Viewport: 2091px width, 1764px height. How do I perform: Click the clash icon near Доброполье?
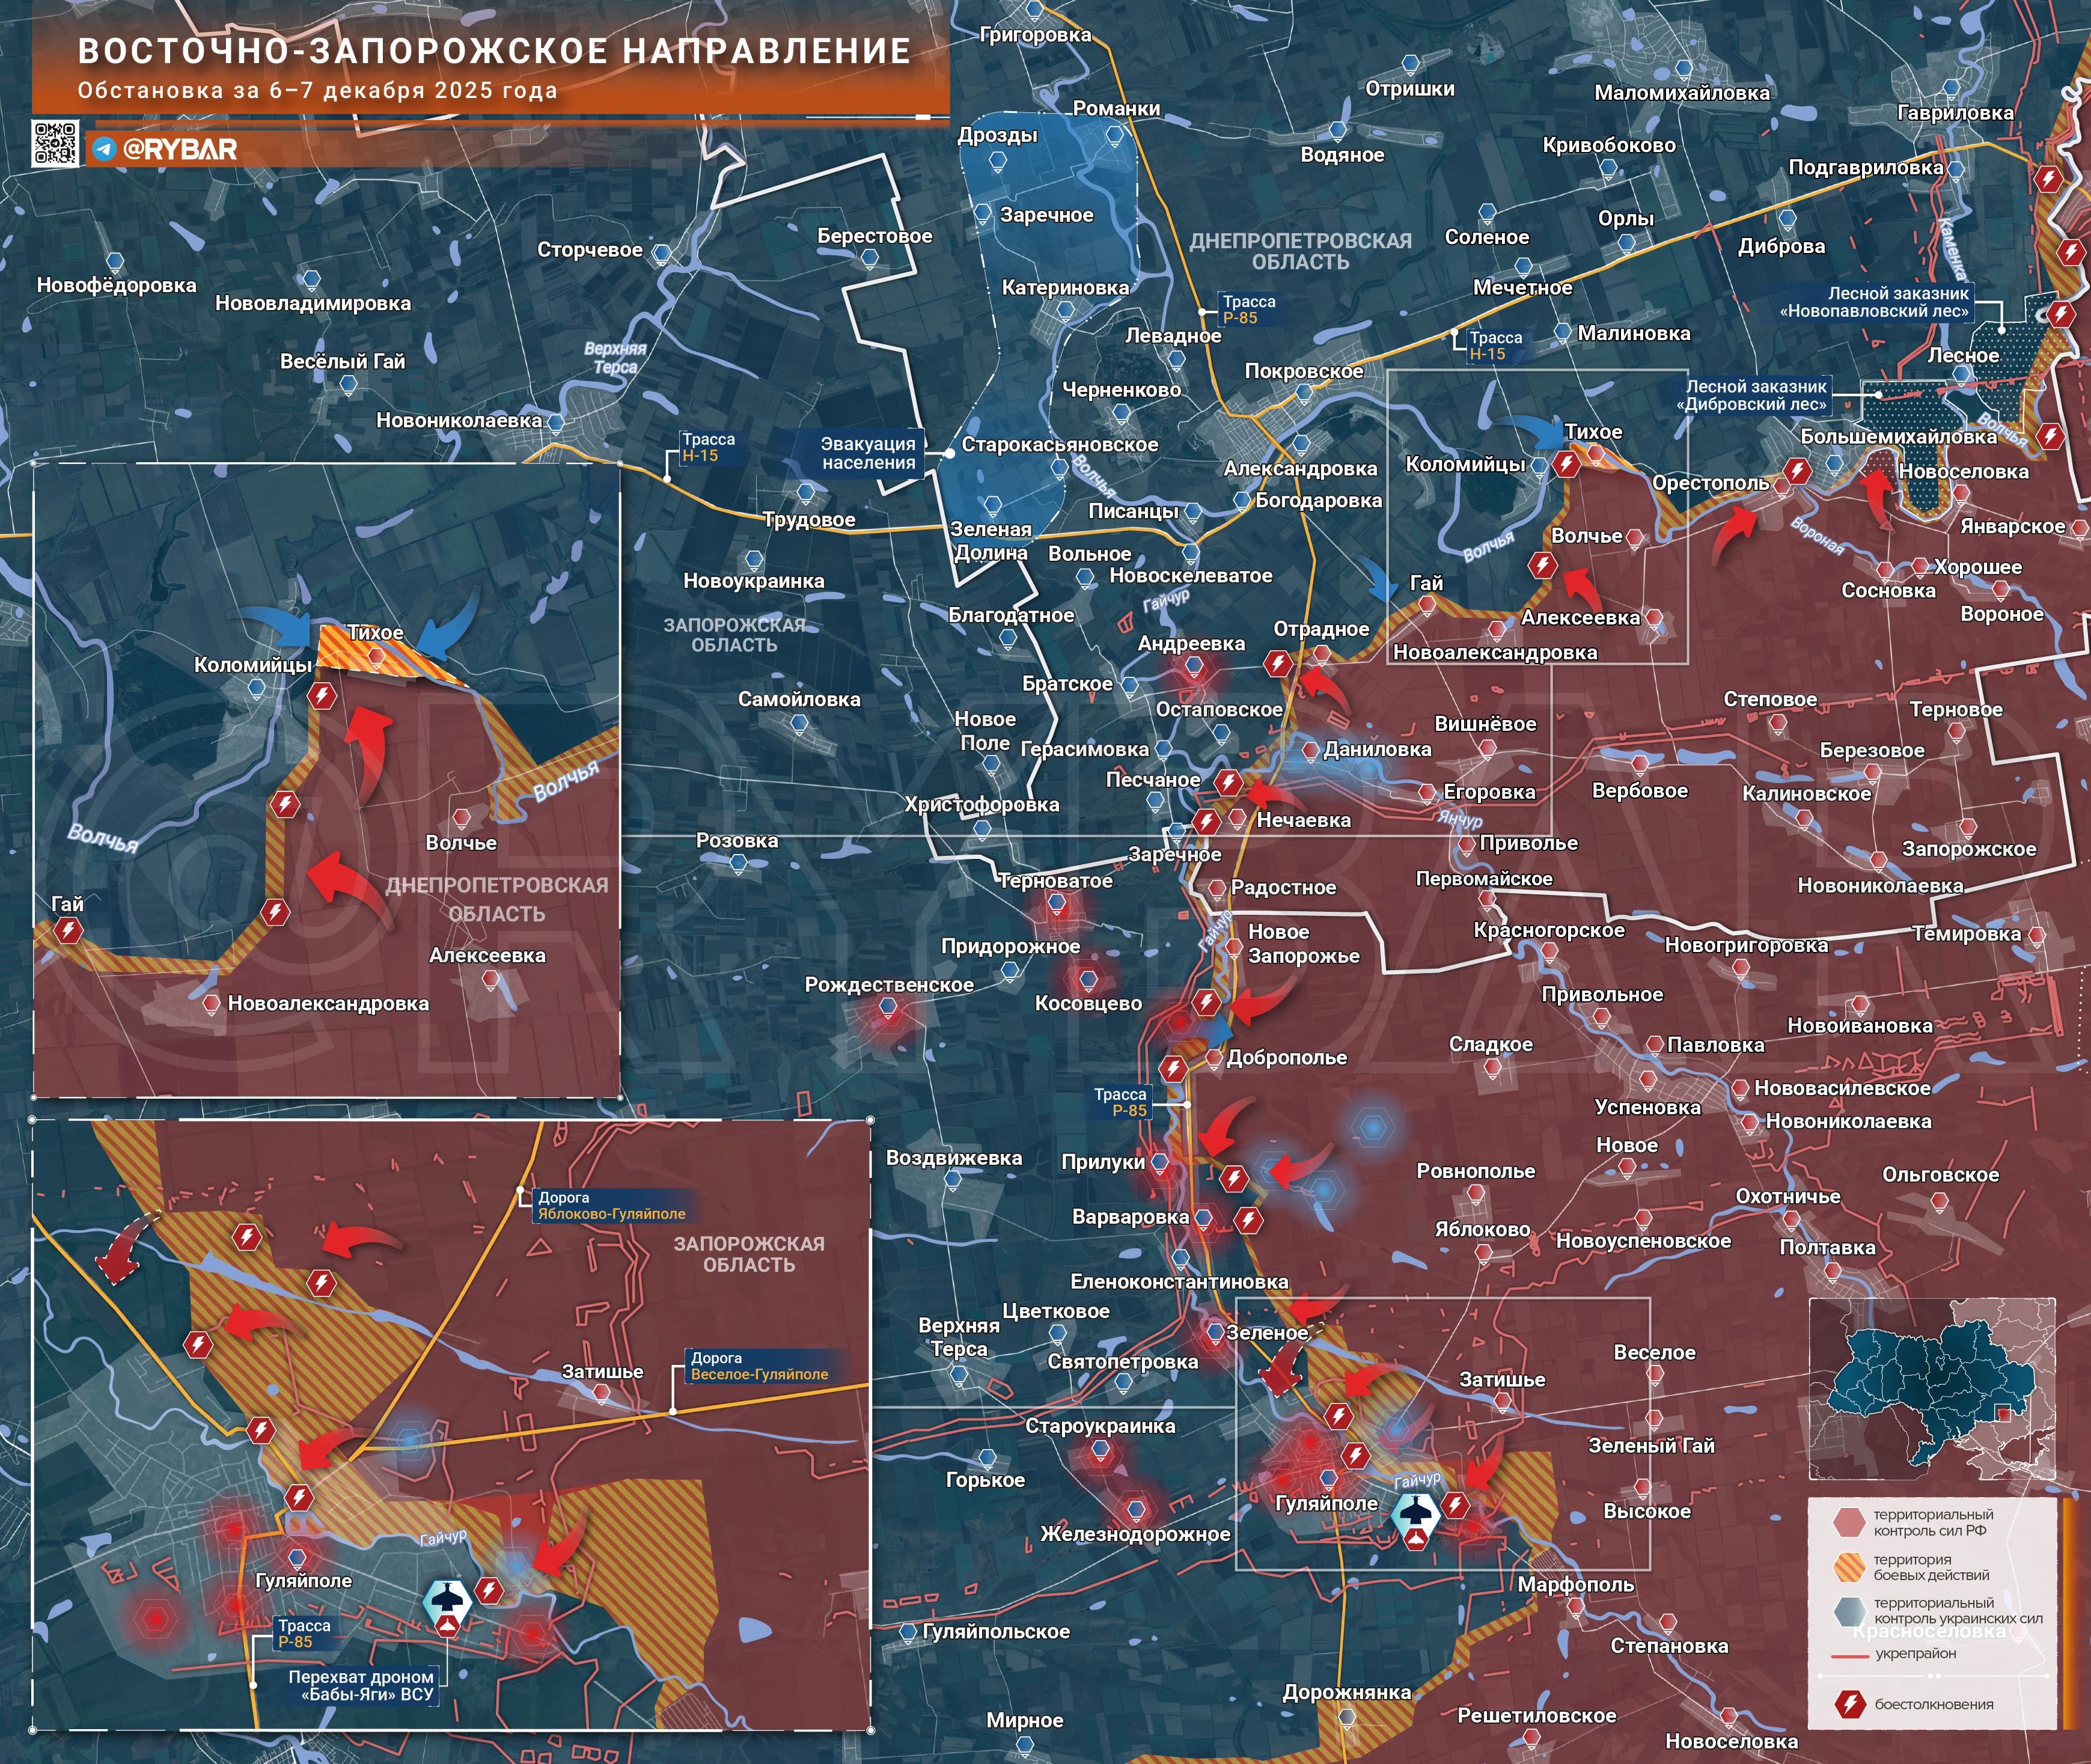click(1173, 1068)
